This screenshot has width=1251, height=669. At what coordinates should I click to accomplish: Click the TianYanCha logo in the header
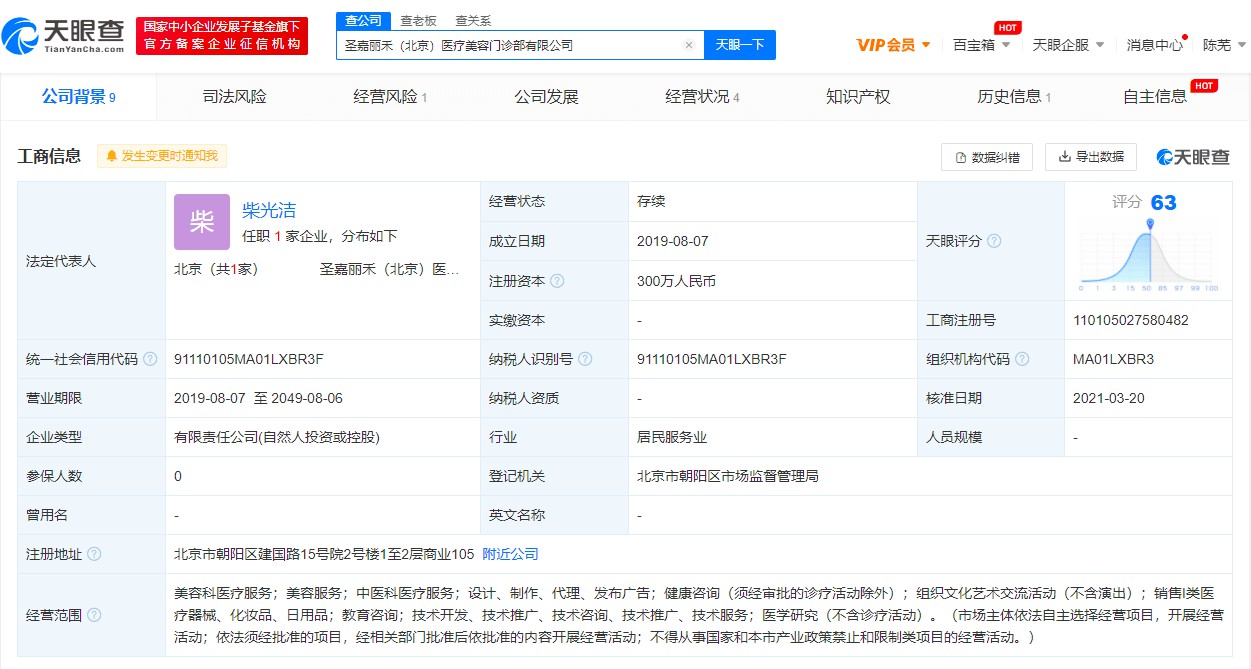[63, 37]
